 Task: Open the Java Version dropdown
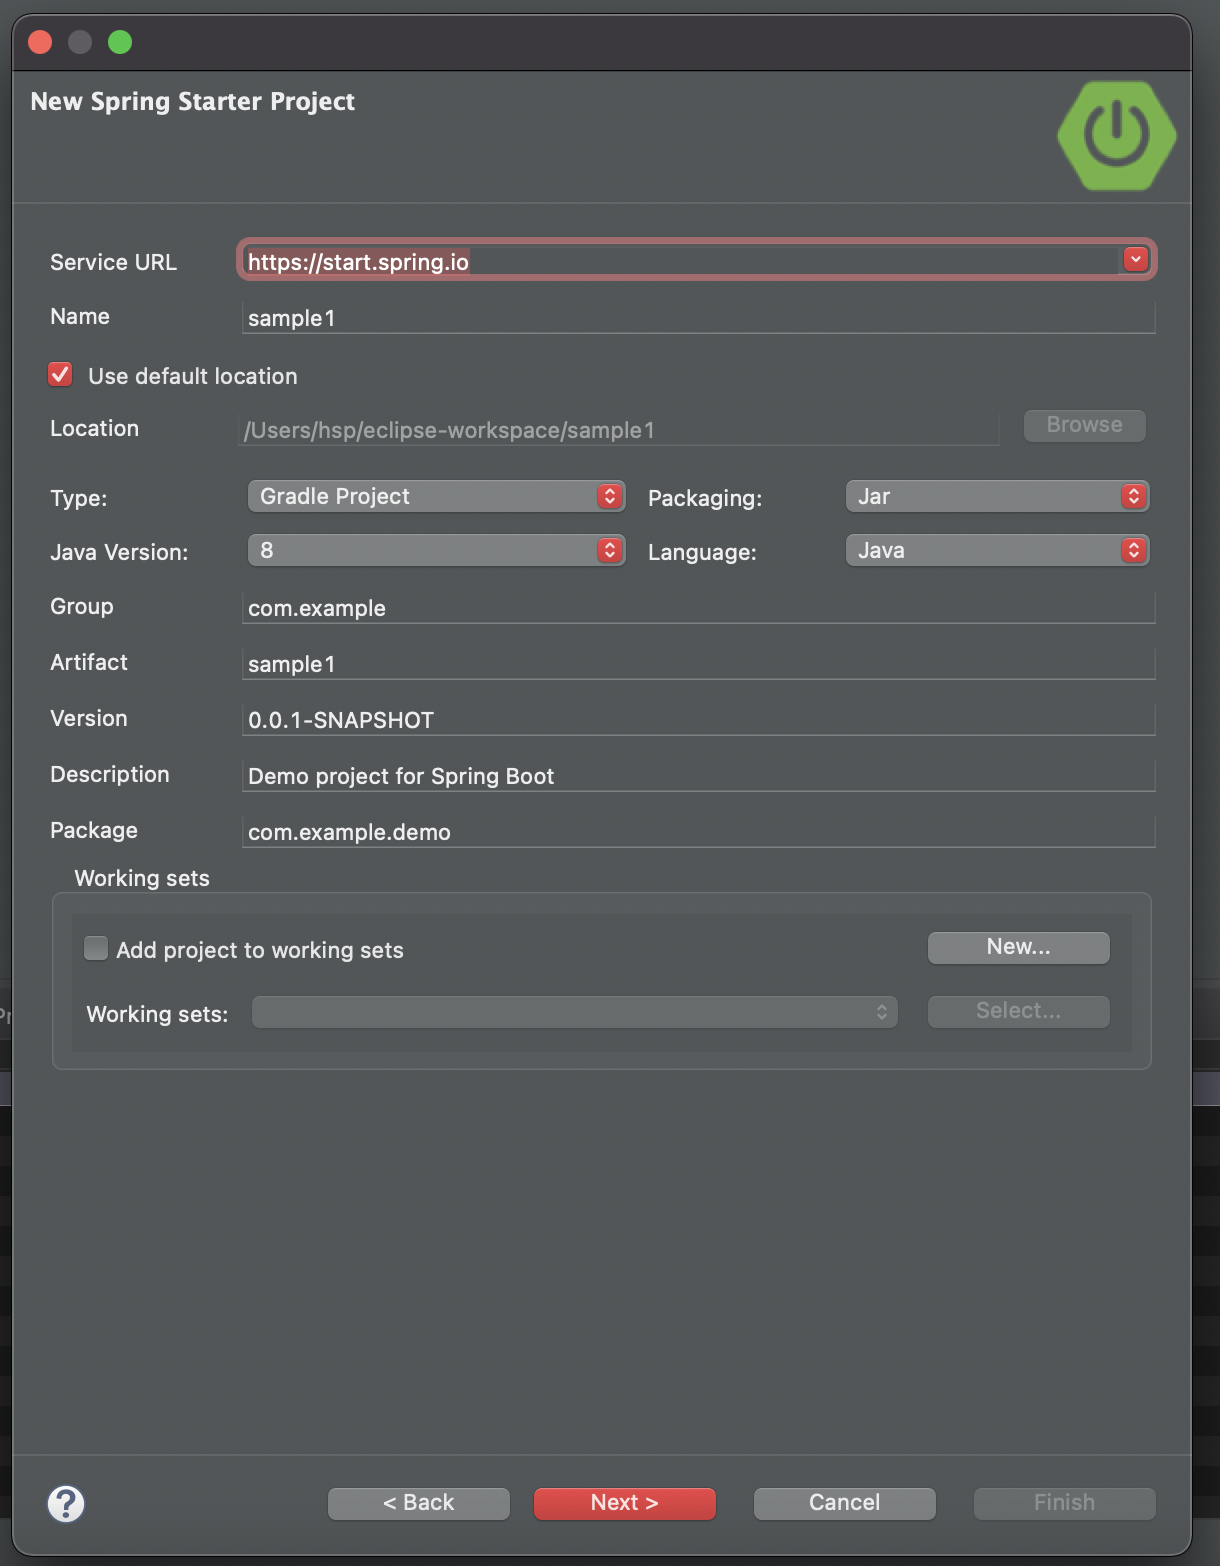pyautogui.click(x=436, y=550)
